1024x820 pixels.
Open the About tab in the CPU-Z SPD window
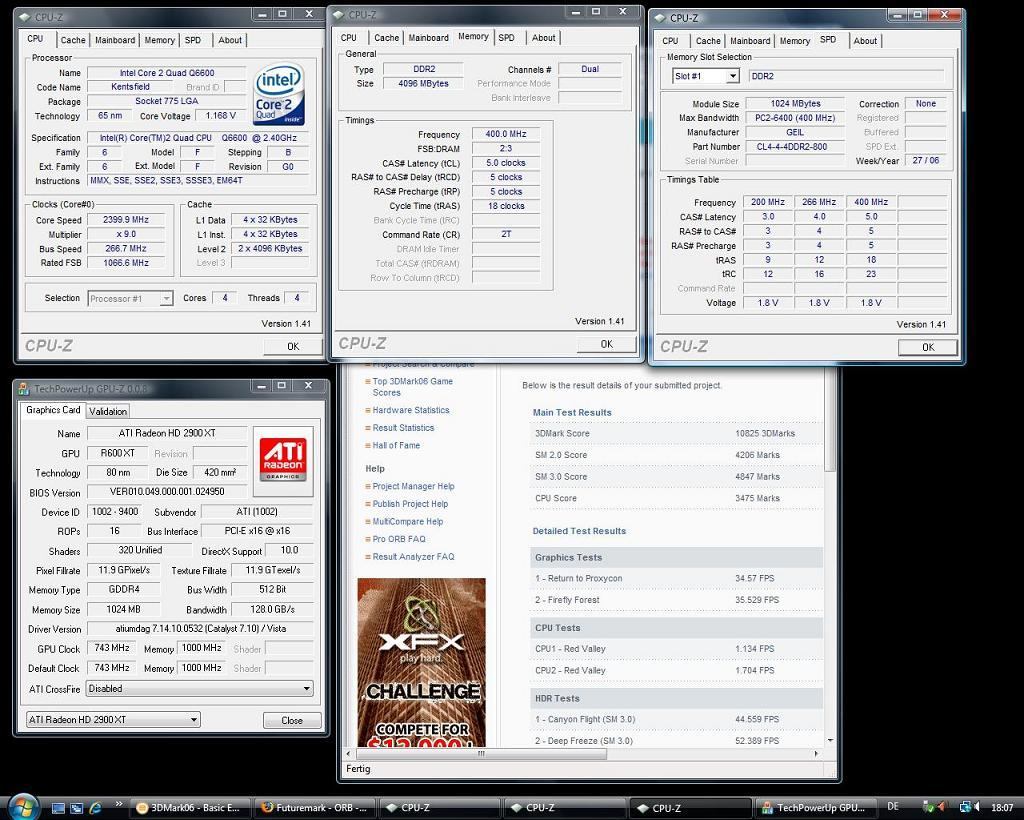[x=865, y=40]
